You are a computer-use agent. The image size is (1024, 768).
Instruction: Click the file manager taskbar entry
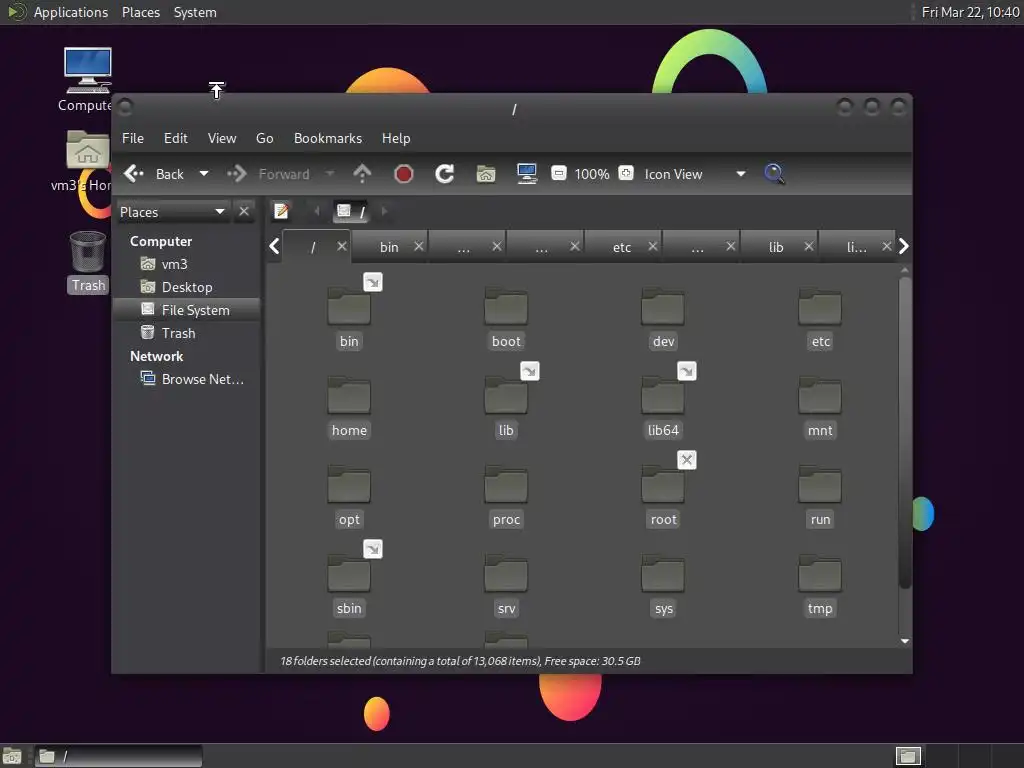pyautogui.click(x=118, y=756)
